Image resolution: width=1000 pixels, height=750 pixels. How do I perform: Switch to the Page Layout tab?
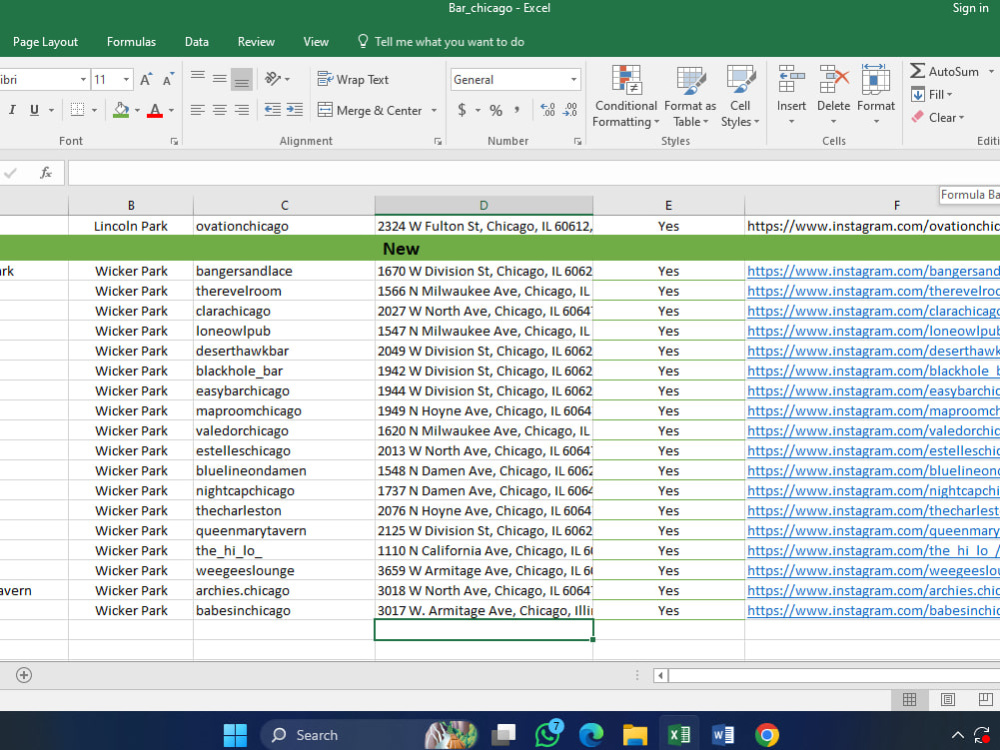pos(45,42)
